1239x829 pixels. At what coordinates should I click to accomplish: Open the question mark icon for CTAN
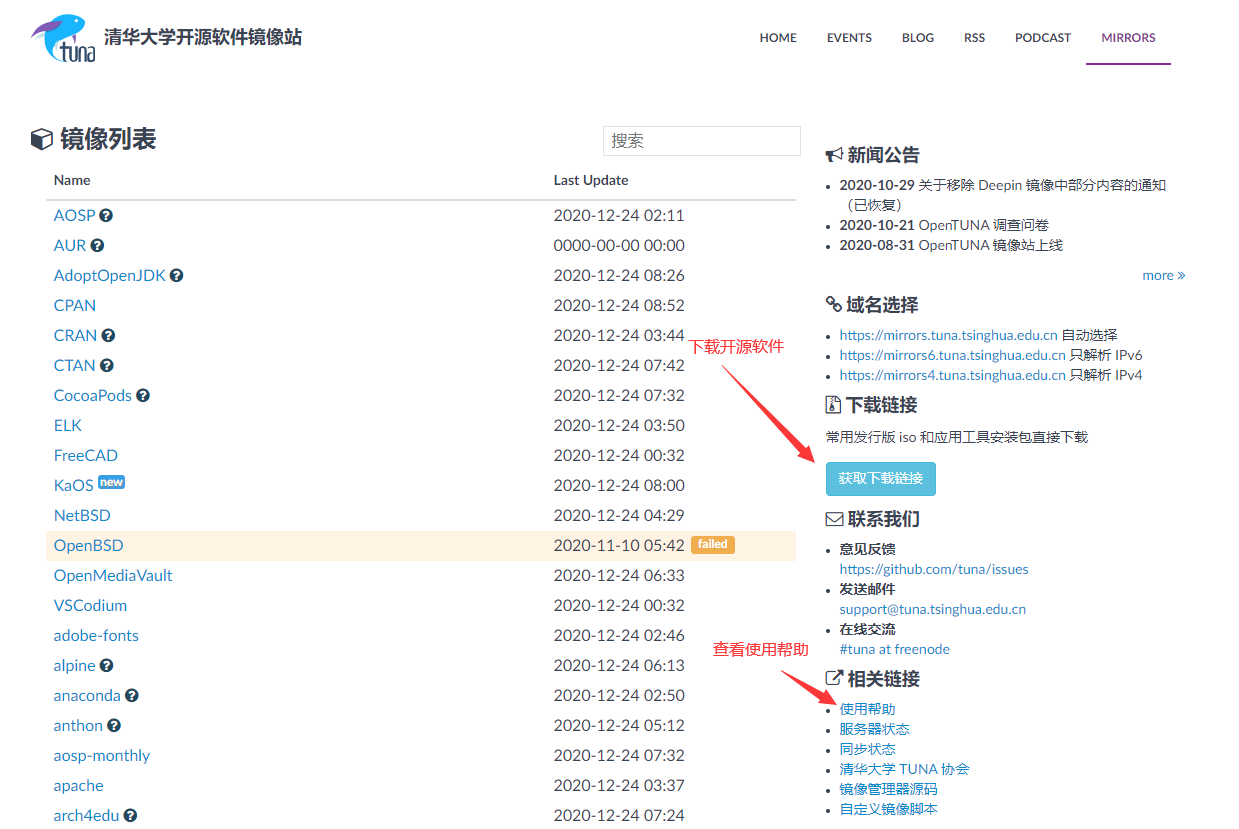coord(107,365)
